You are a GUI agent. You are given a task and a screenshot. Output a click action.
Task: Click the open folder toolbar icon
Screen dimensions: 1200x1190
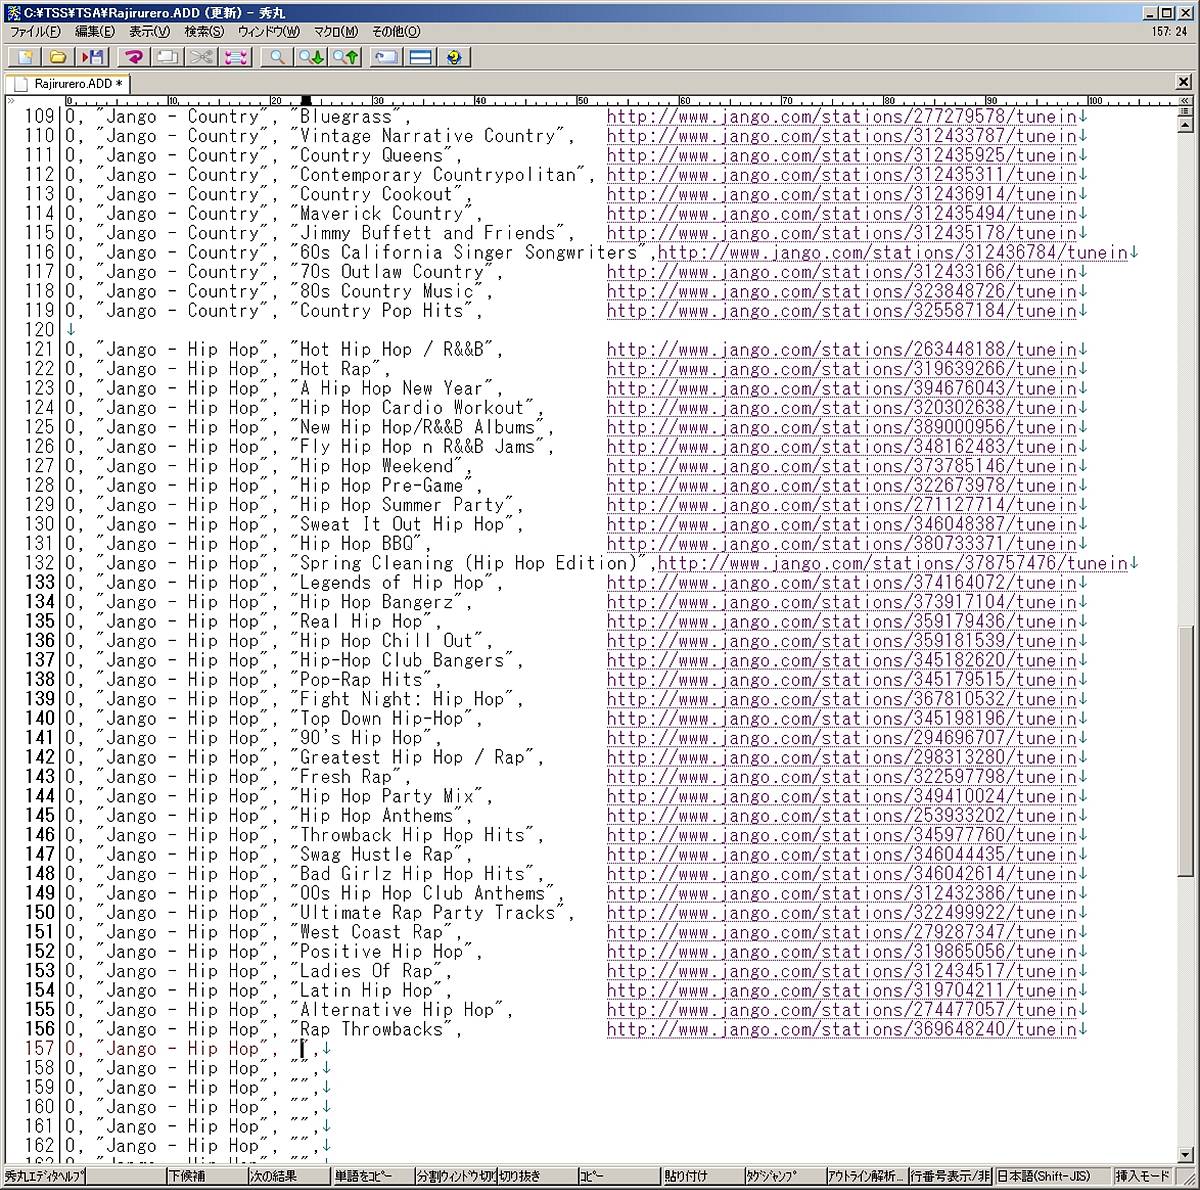click(58, 57)
